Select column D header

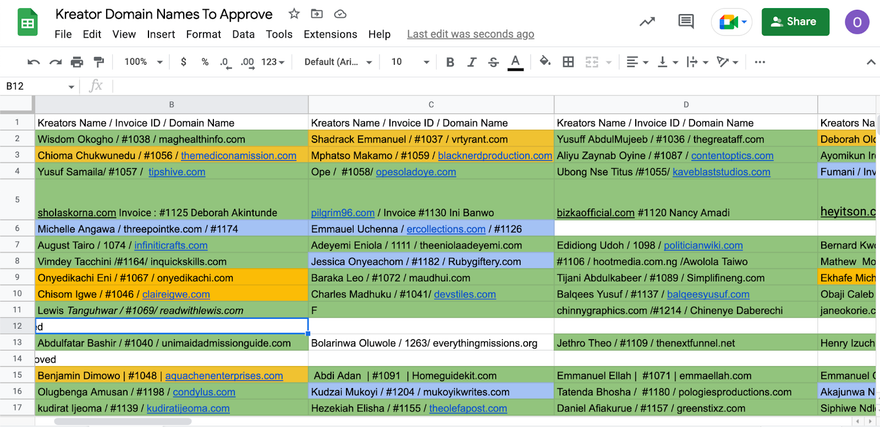[686, 104]
